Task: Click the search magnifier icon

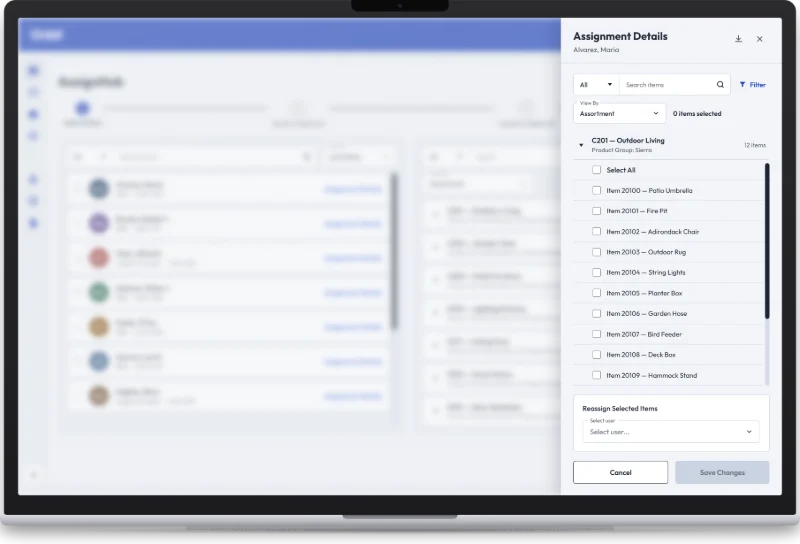Action: tap(720, 85)
